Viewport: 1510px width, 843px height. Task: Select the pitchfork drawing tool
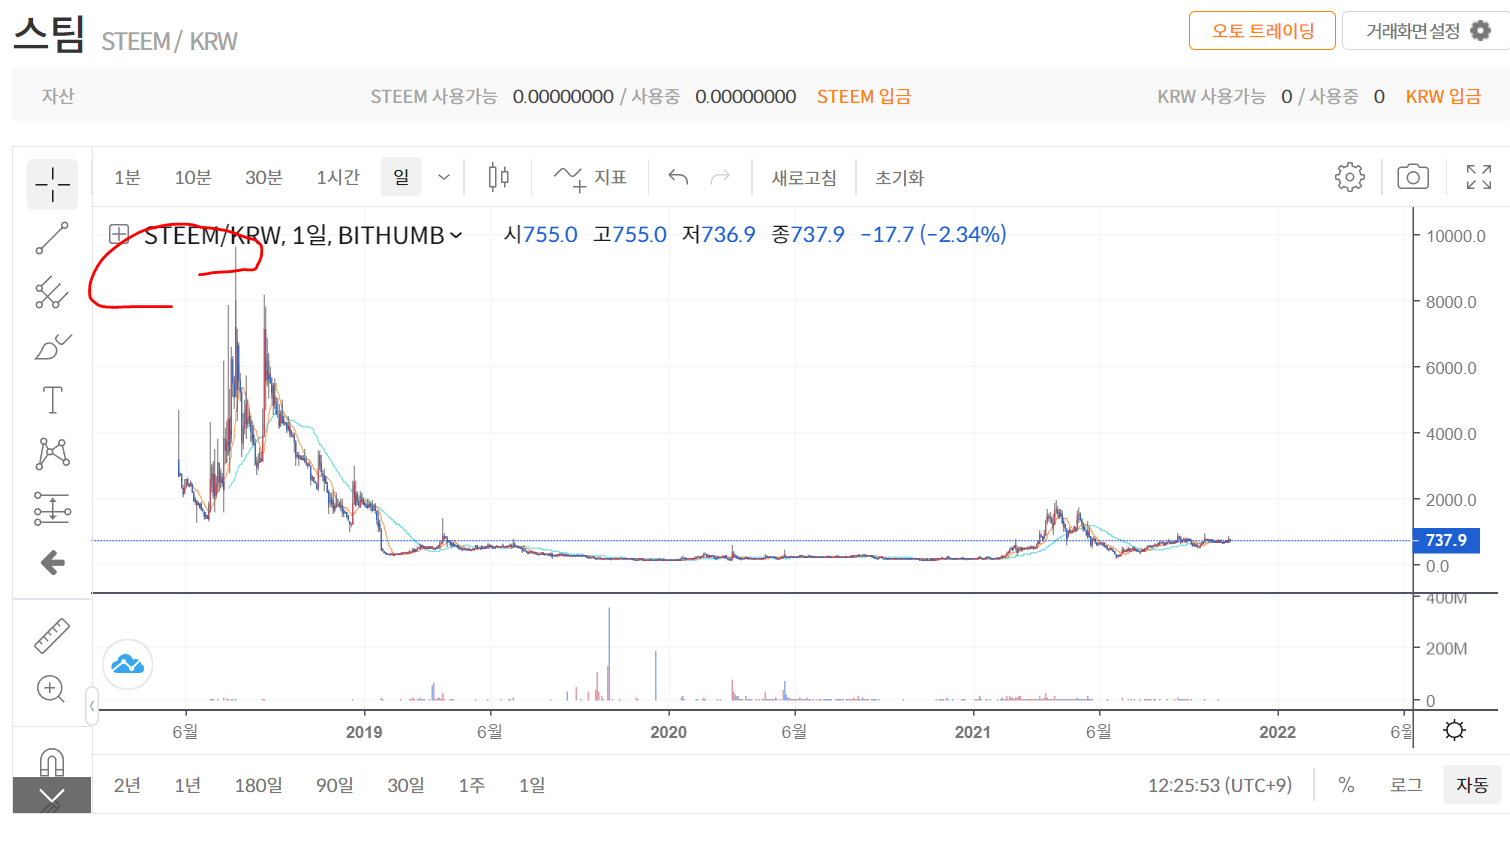[x=52, y=292]
